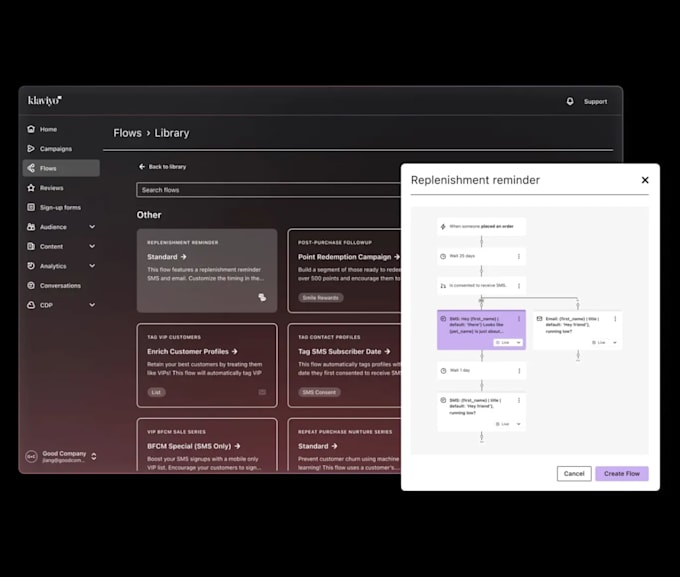This screenshot has height=577, width=680.
Task: Open the Analytics sidebar item
Action: tap(61, 266)
